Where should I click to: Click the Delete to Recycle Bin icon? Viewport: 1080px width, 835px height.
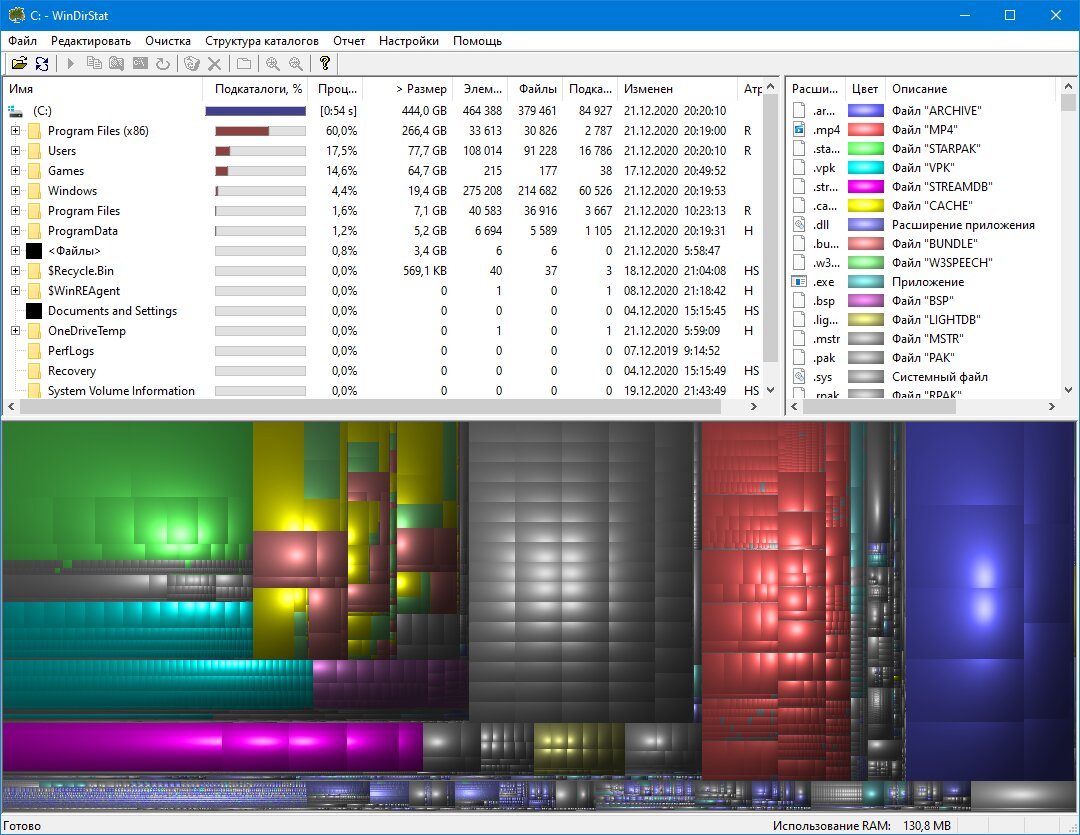[192, 63]
